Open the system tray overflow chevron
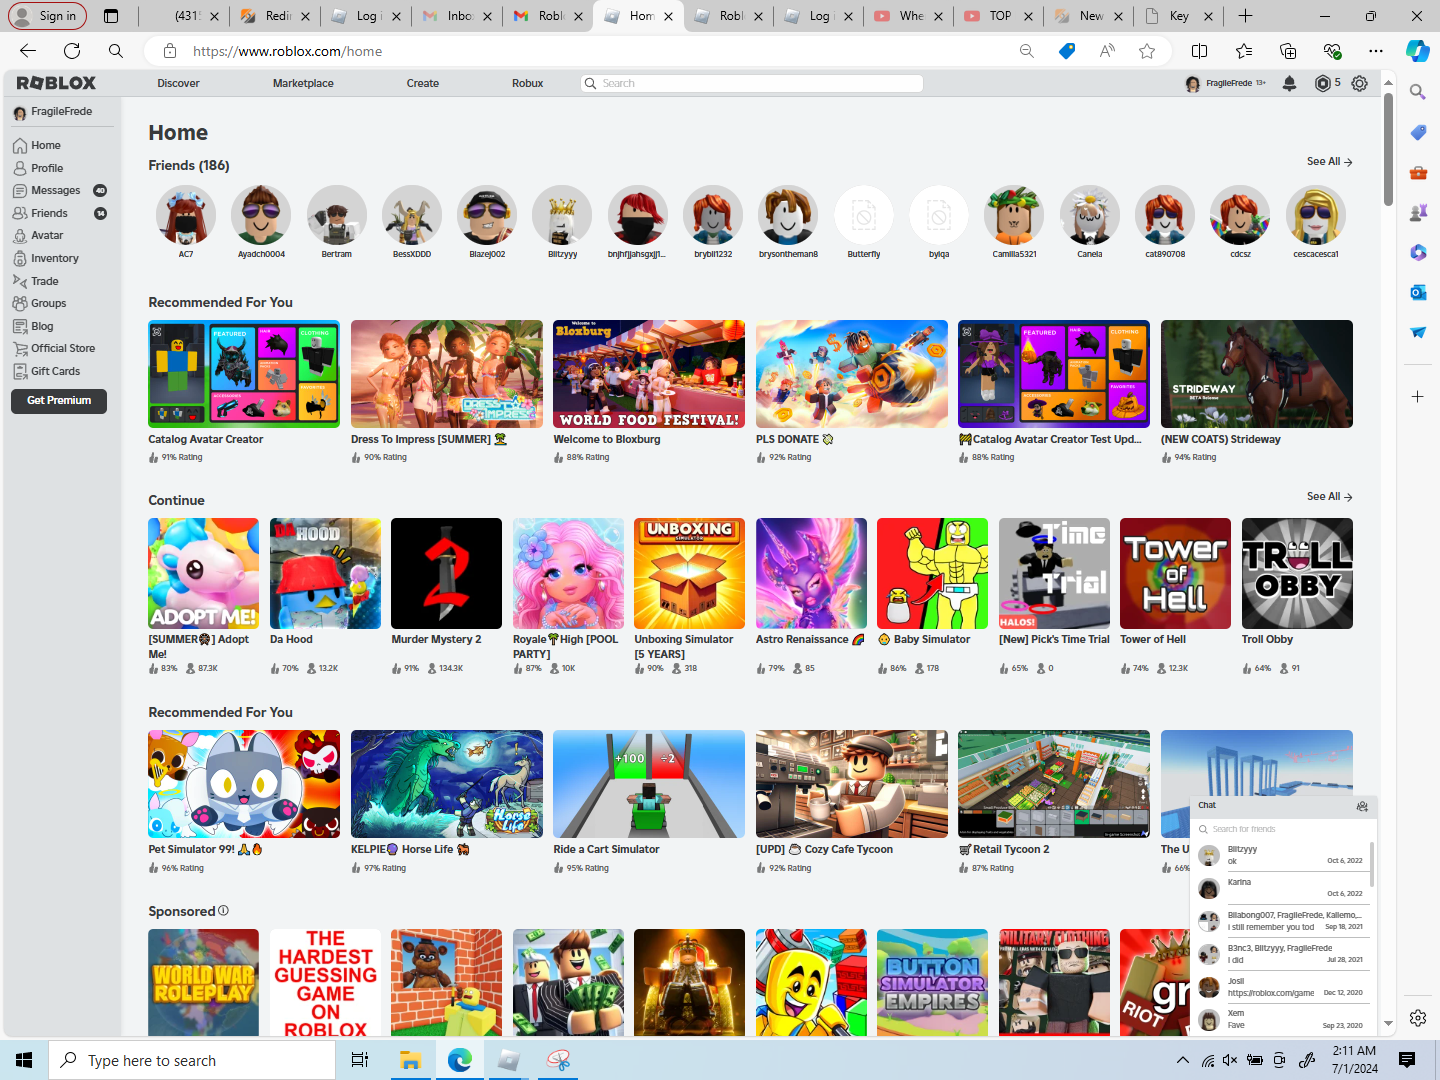Screen dimensions: 1440x1080 (1183, 1060)
